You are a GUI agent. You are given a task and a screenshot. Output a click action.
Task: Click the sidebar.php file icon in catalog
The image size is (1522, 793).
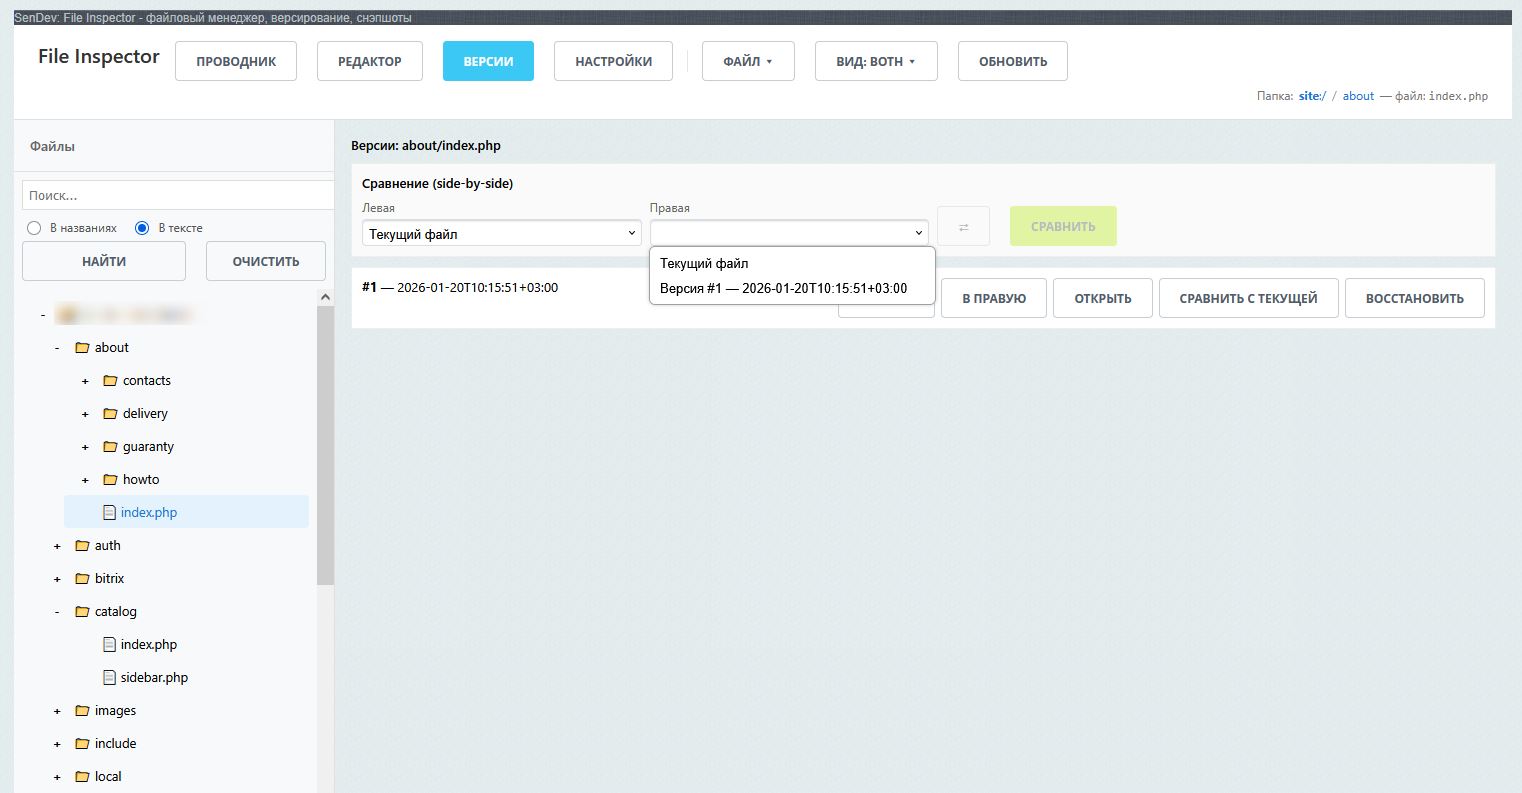[109, 677]
